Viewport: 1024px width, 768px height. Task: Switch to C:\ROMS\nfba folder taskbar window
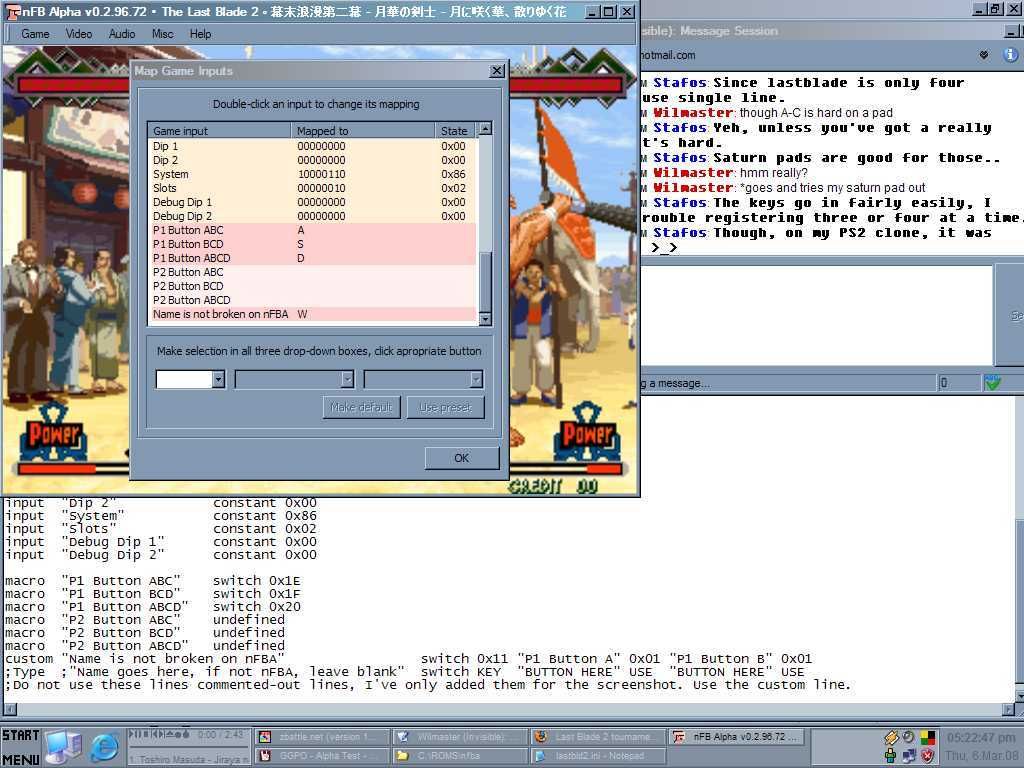coord(460,756)
